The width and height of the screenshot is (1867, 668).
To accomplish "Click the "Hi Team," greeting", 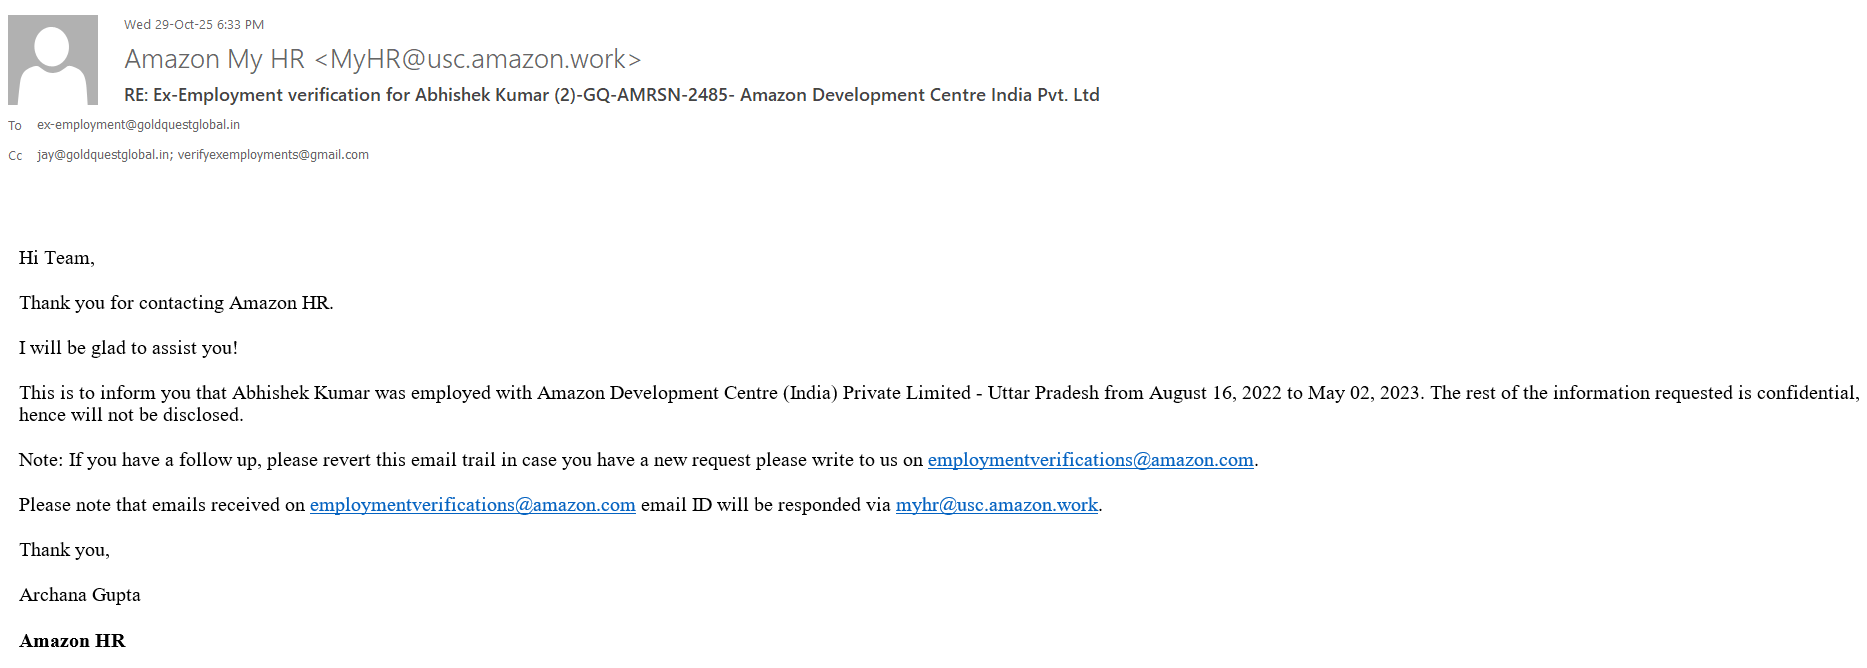I will tap(57, 258).
